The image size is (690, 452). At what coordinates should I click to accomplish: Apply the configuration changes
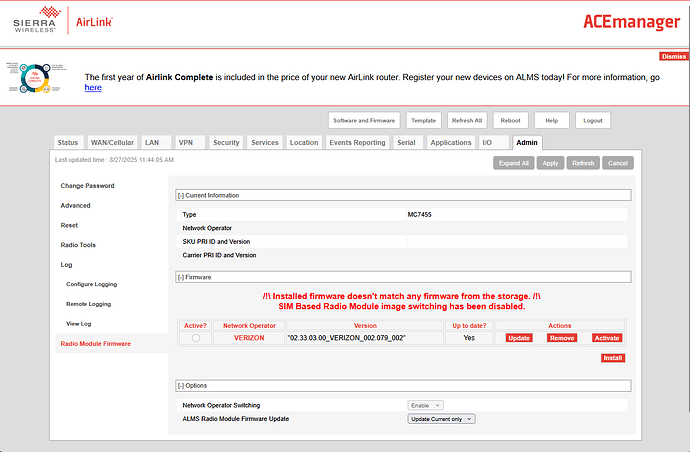coord(550,163)
